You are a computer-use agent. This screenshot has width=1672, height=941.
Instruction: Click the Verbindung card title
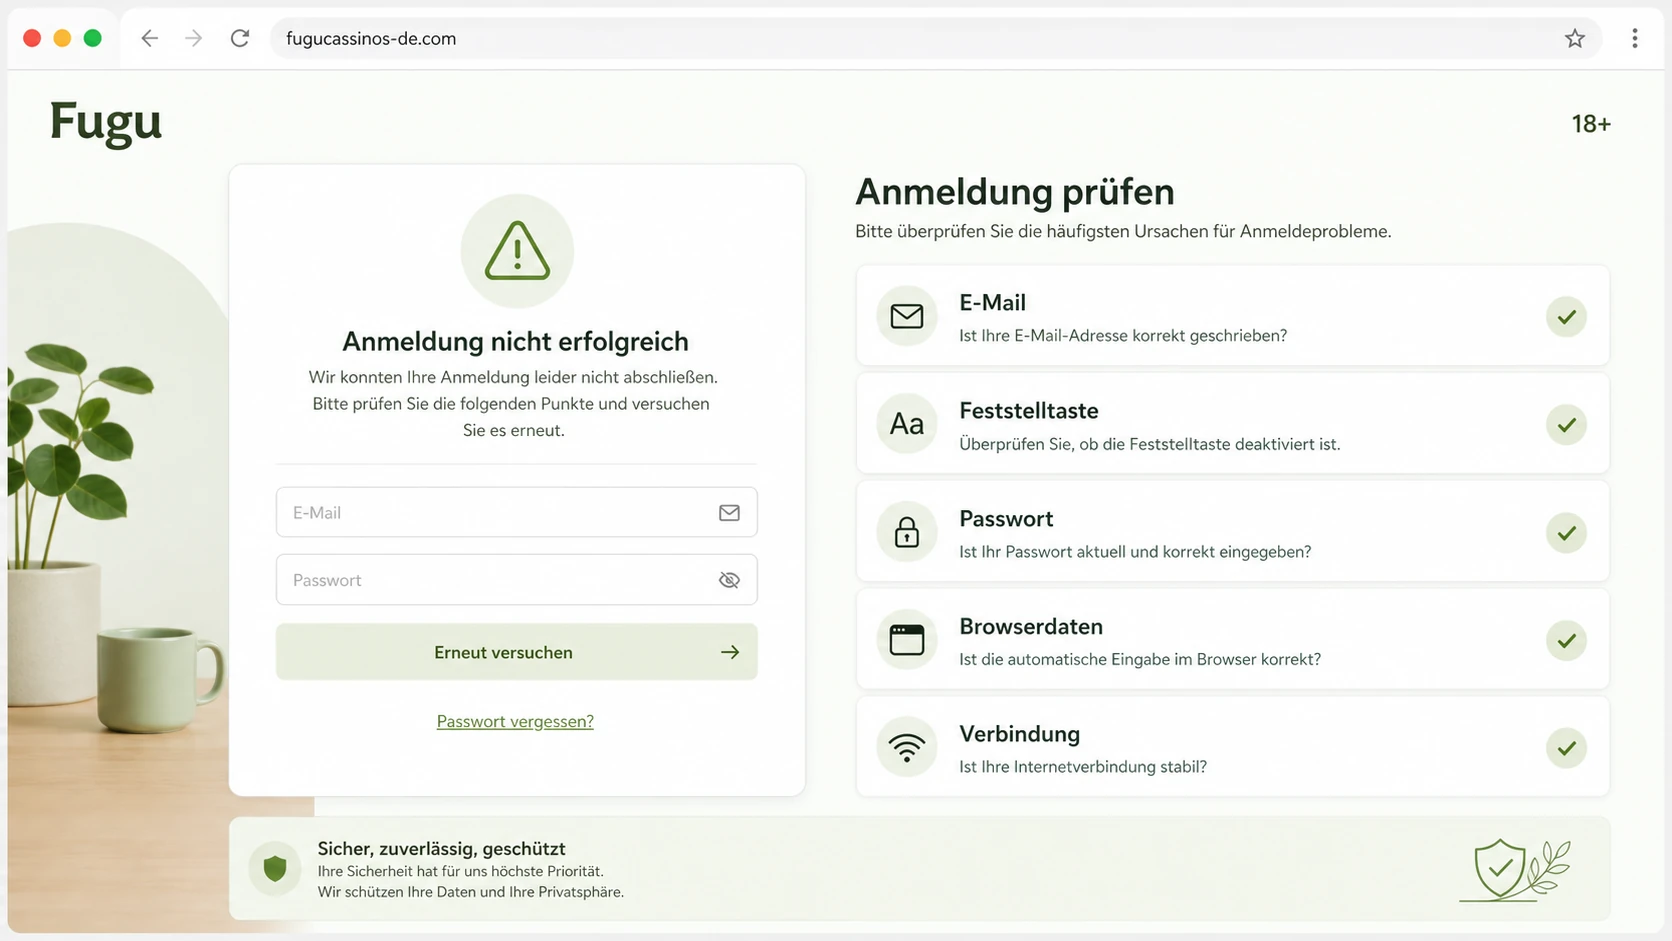(1019, 734)
